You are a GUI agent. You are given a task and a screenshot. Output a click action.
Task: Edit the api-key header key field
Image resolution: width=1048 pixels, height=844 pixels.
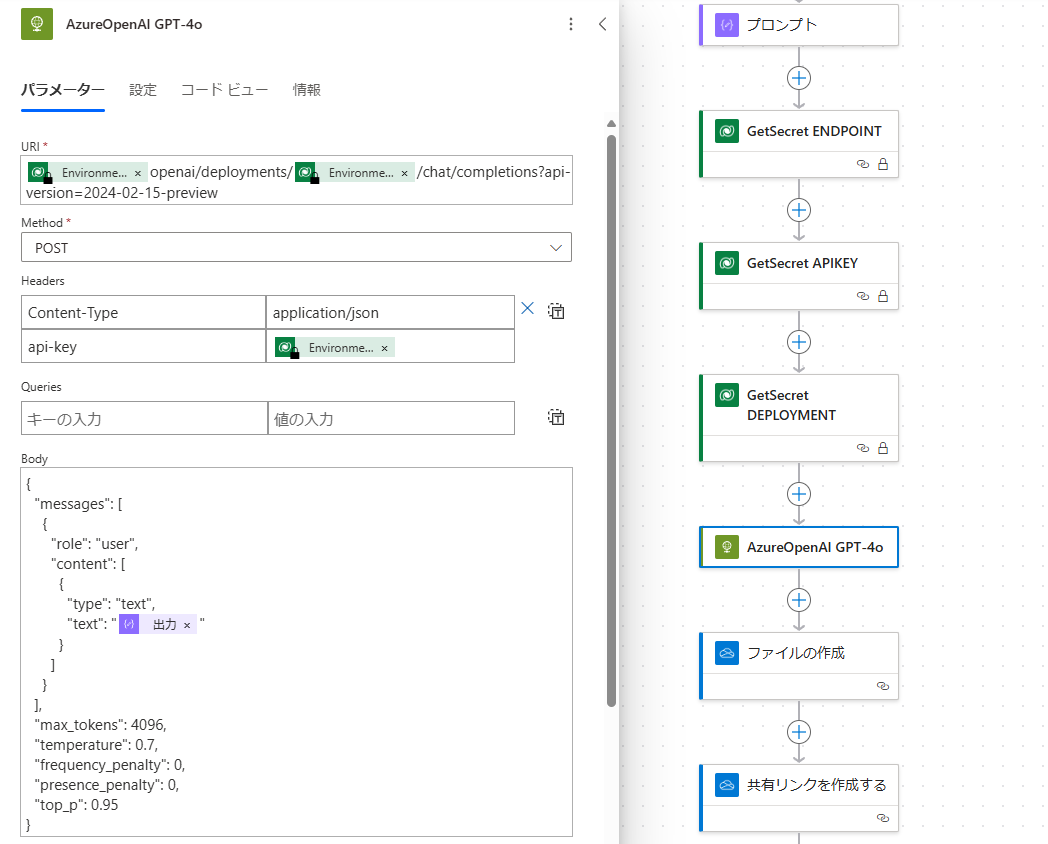143,347
